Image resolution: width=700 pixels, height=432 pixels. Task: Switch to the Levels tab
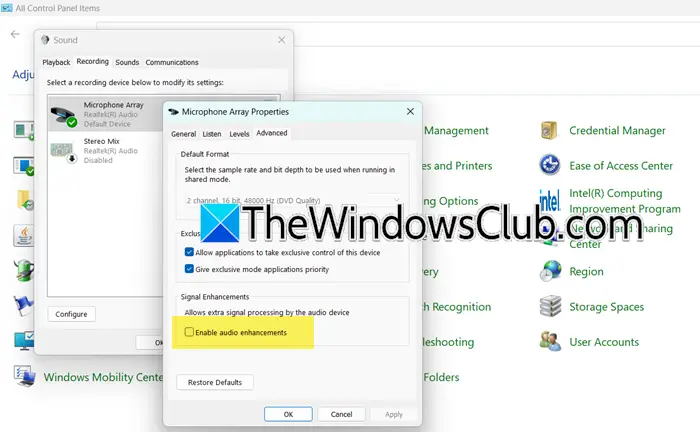point(239,134)
